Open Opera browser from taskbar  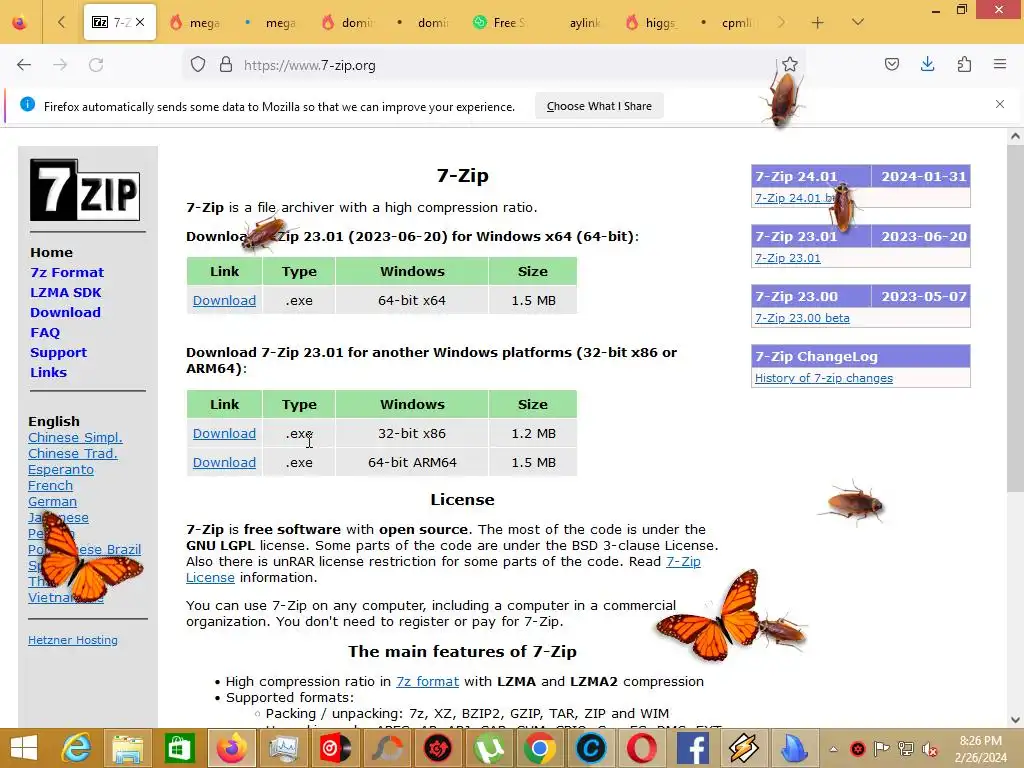(642, 748)
